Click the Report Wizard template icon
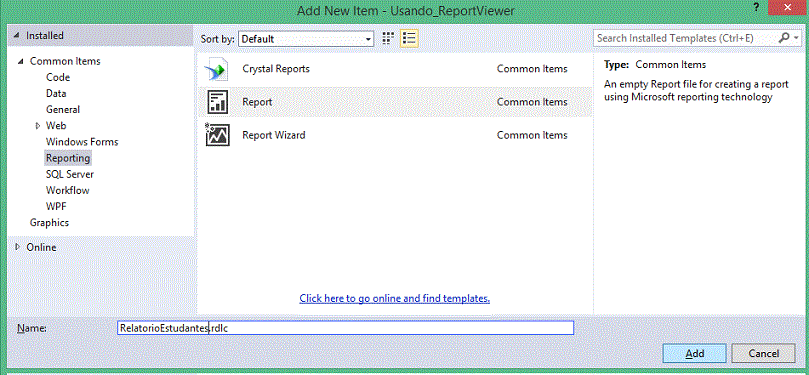 pyautogui.click(x=217, y=135)
